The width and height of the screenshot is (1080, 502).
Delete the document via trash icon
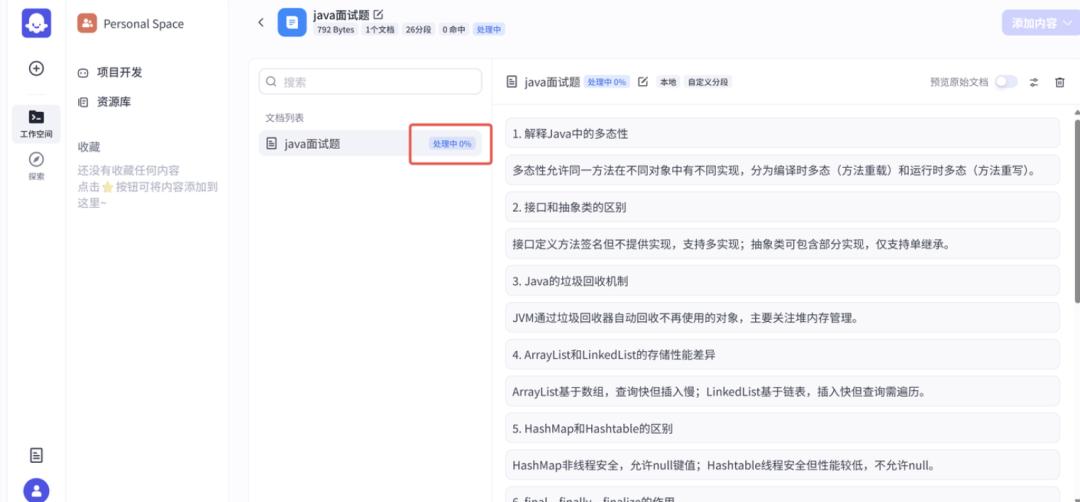(1060, 82)
